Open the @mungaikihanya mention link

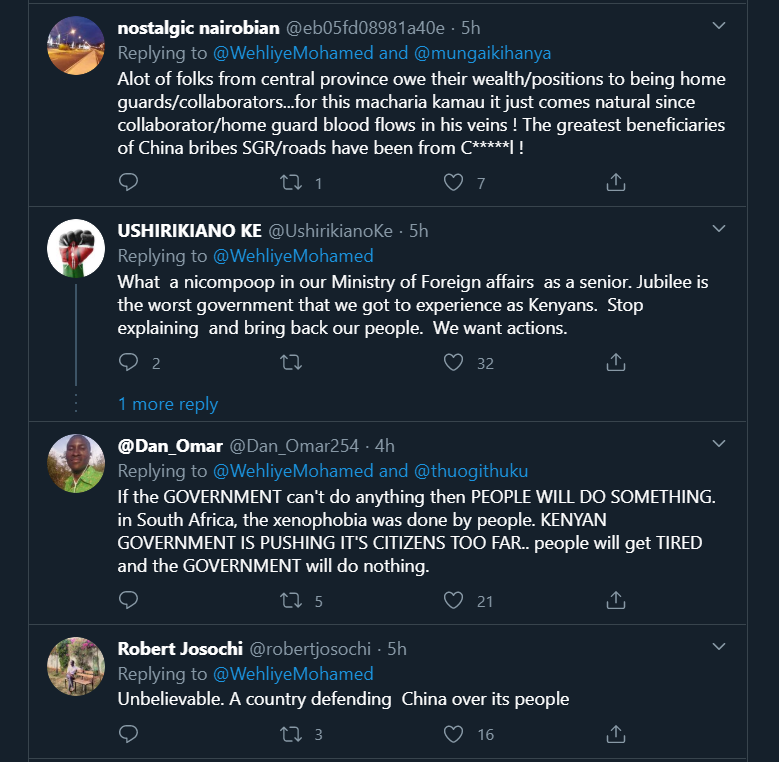point(483,53)
